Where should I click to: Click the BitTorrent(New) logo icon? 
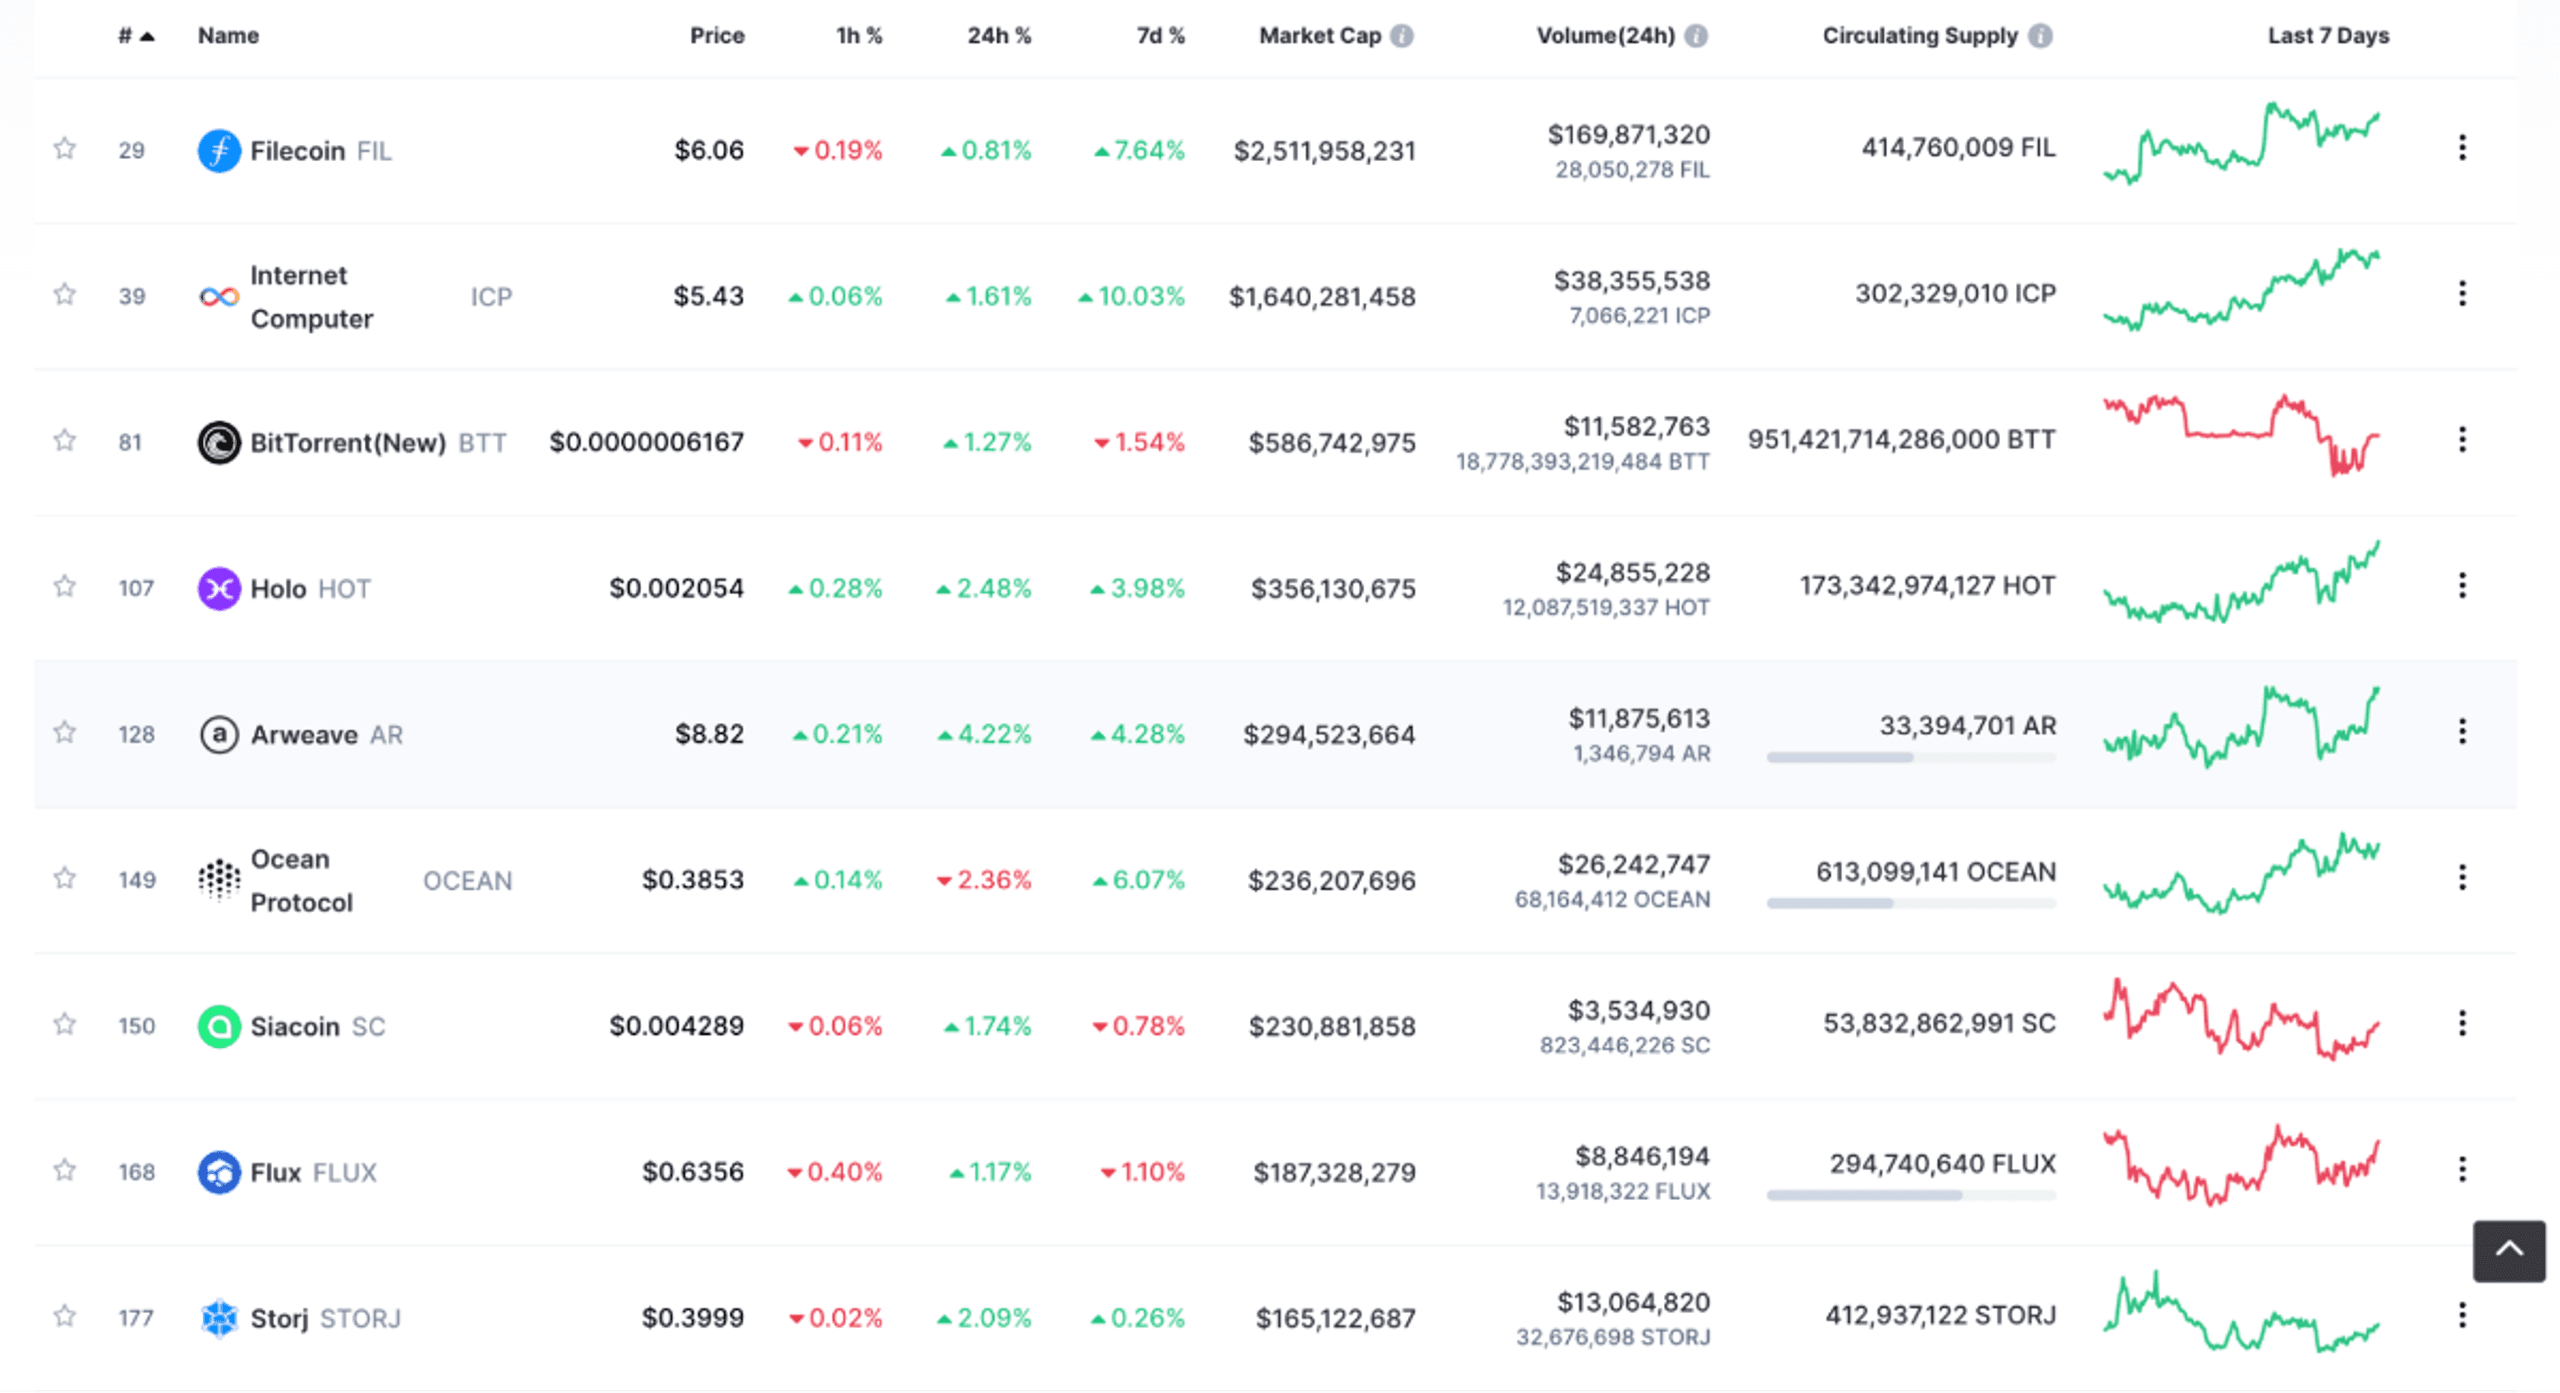coord(219,442)
